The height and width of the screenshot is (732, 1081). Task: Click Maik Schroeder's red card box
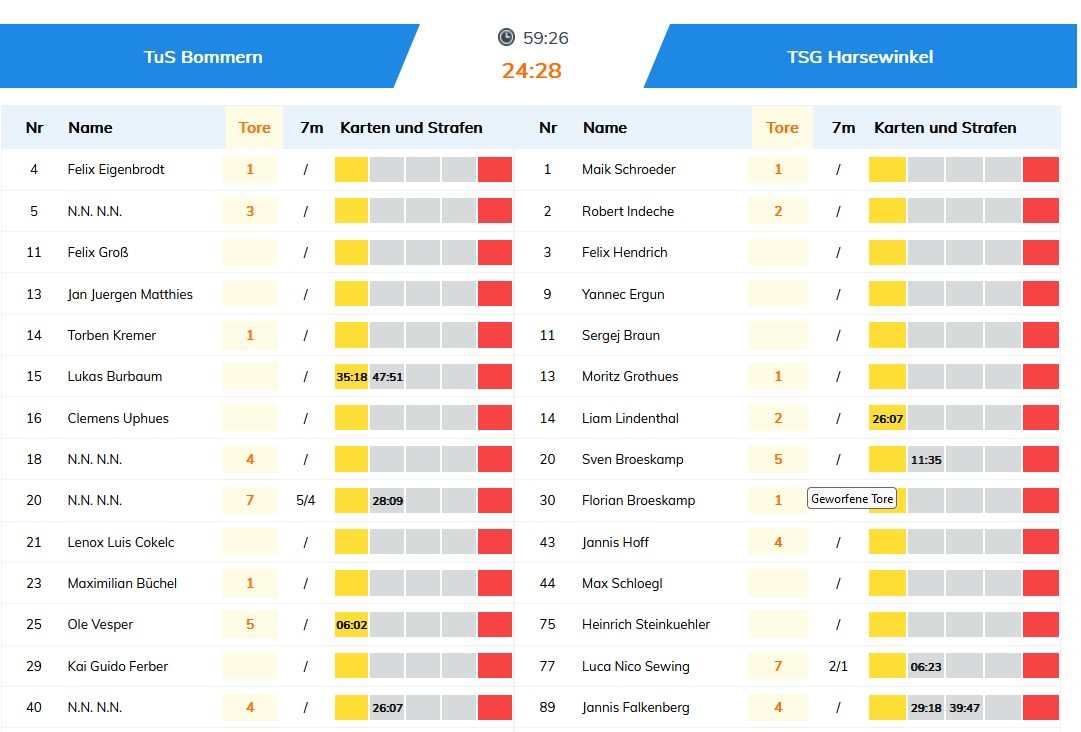tap(1041, 169)
